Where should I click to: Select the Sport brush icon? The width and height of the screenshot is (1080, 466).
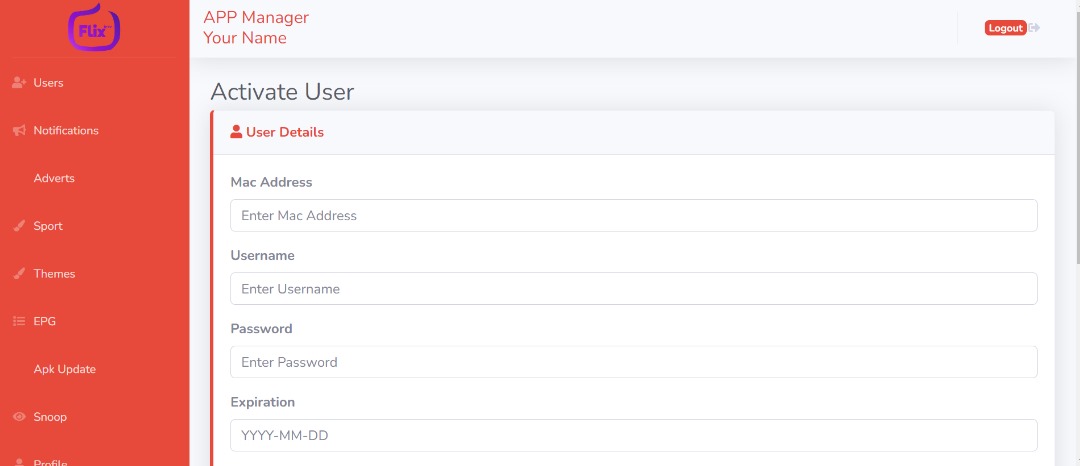pos(19,226)
